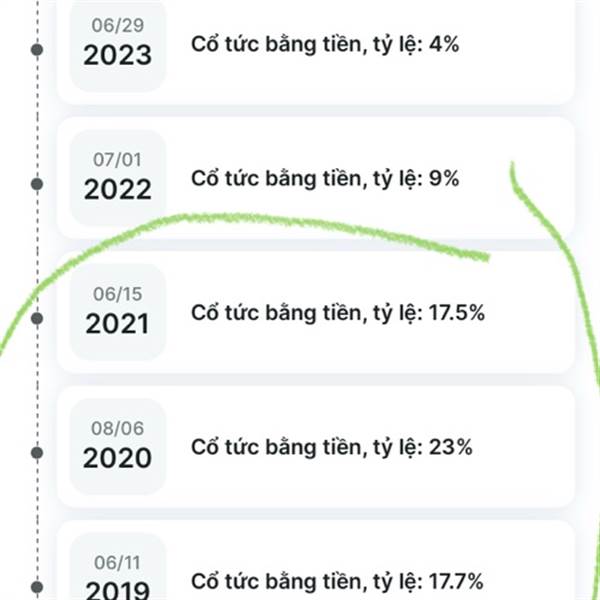The height and width of the screenshot is (600, 600).
Task: Select the 17.7% cash dividend text
Action: click(338, 581)
